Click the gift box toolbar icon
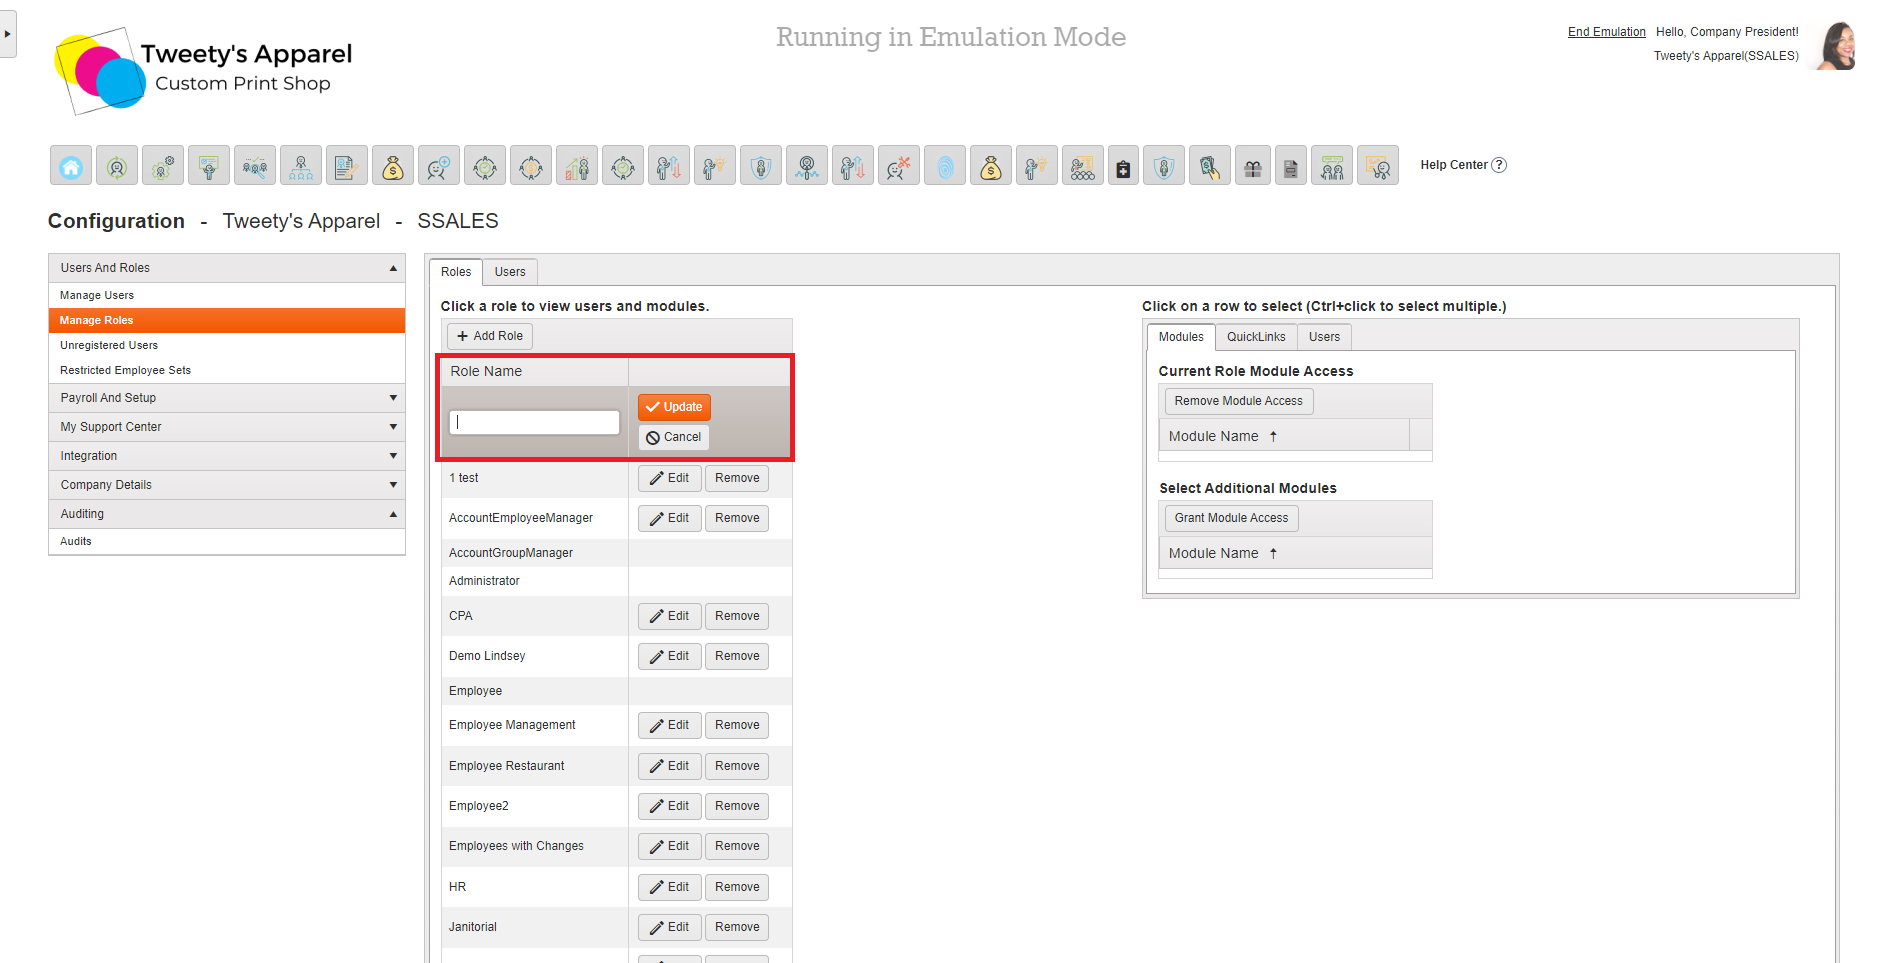Screen dimensions: 1899x963 [x=1252, y=166]
